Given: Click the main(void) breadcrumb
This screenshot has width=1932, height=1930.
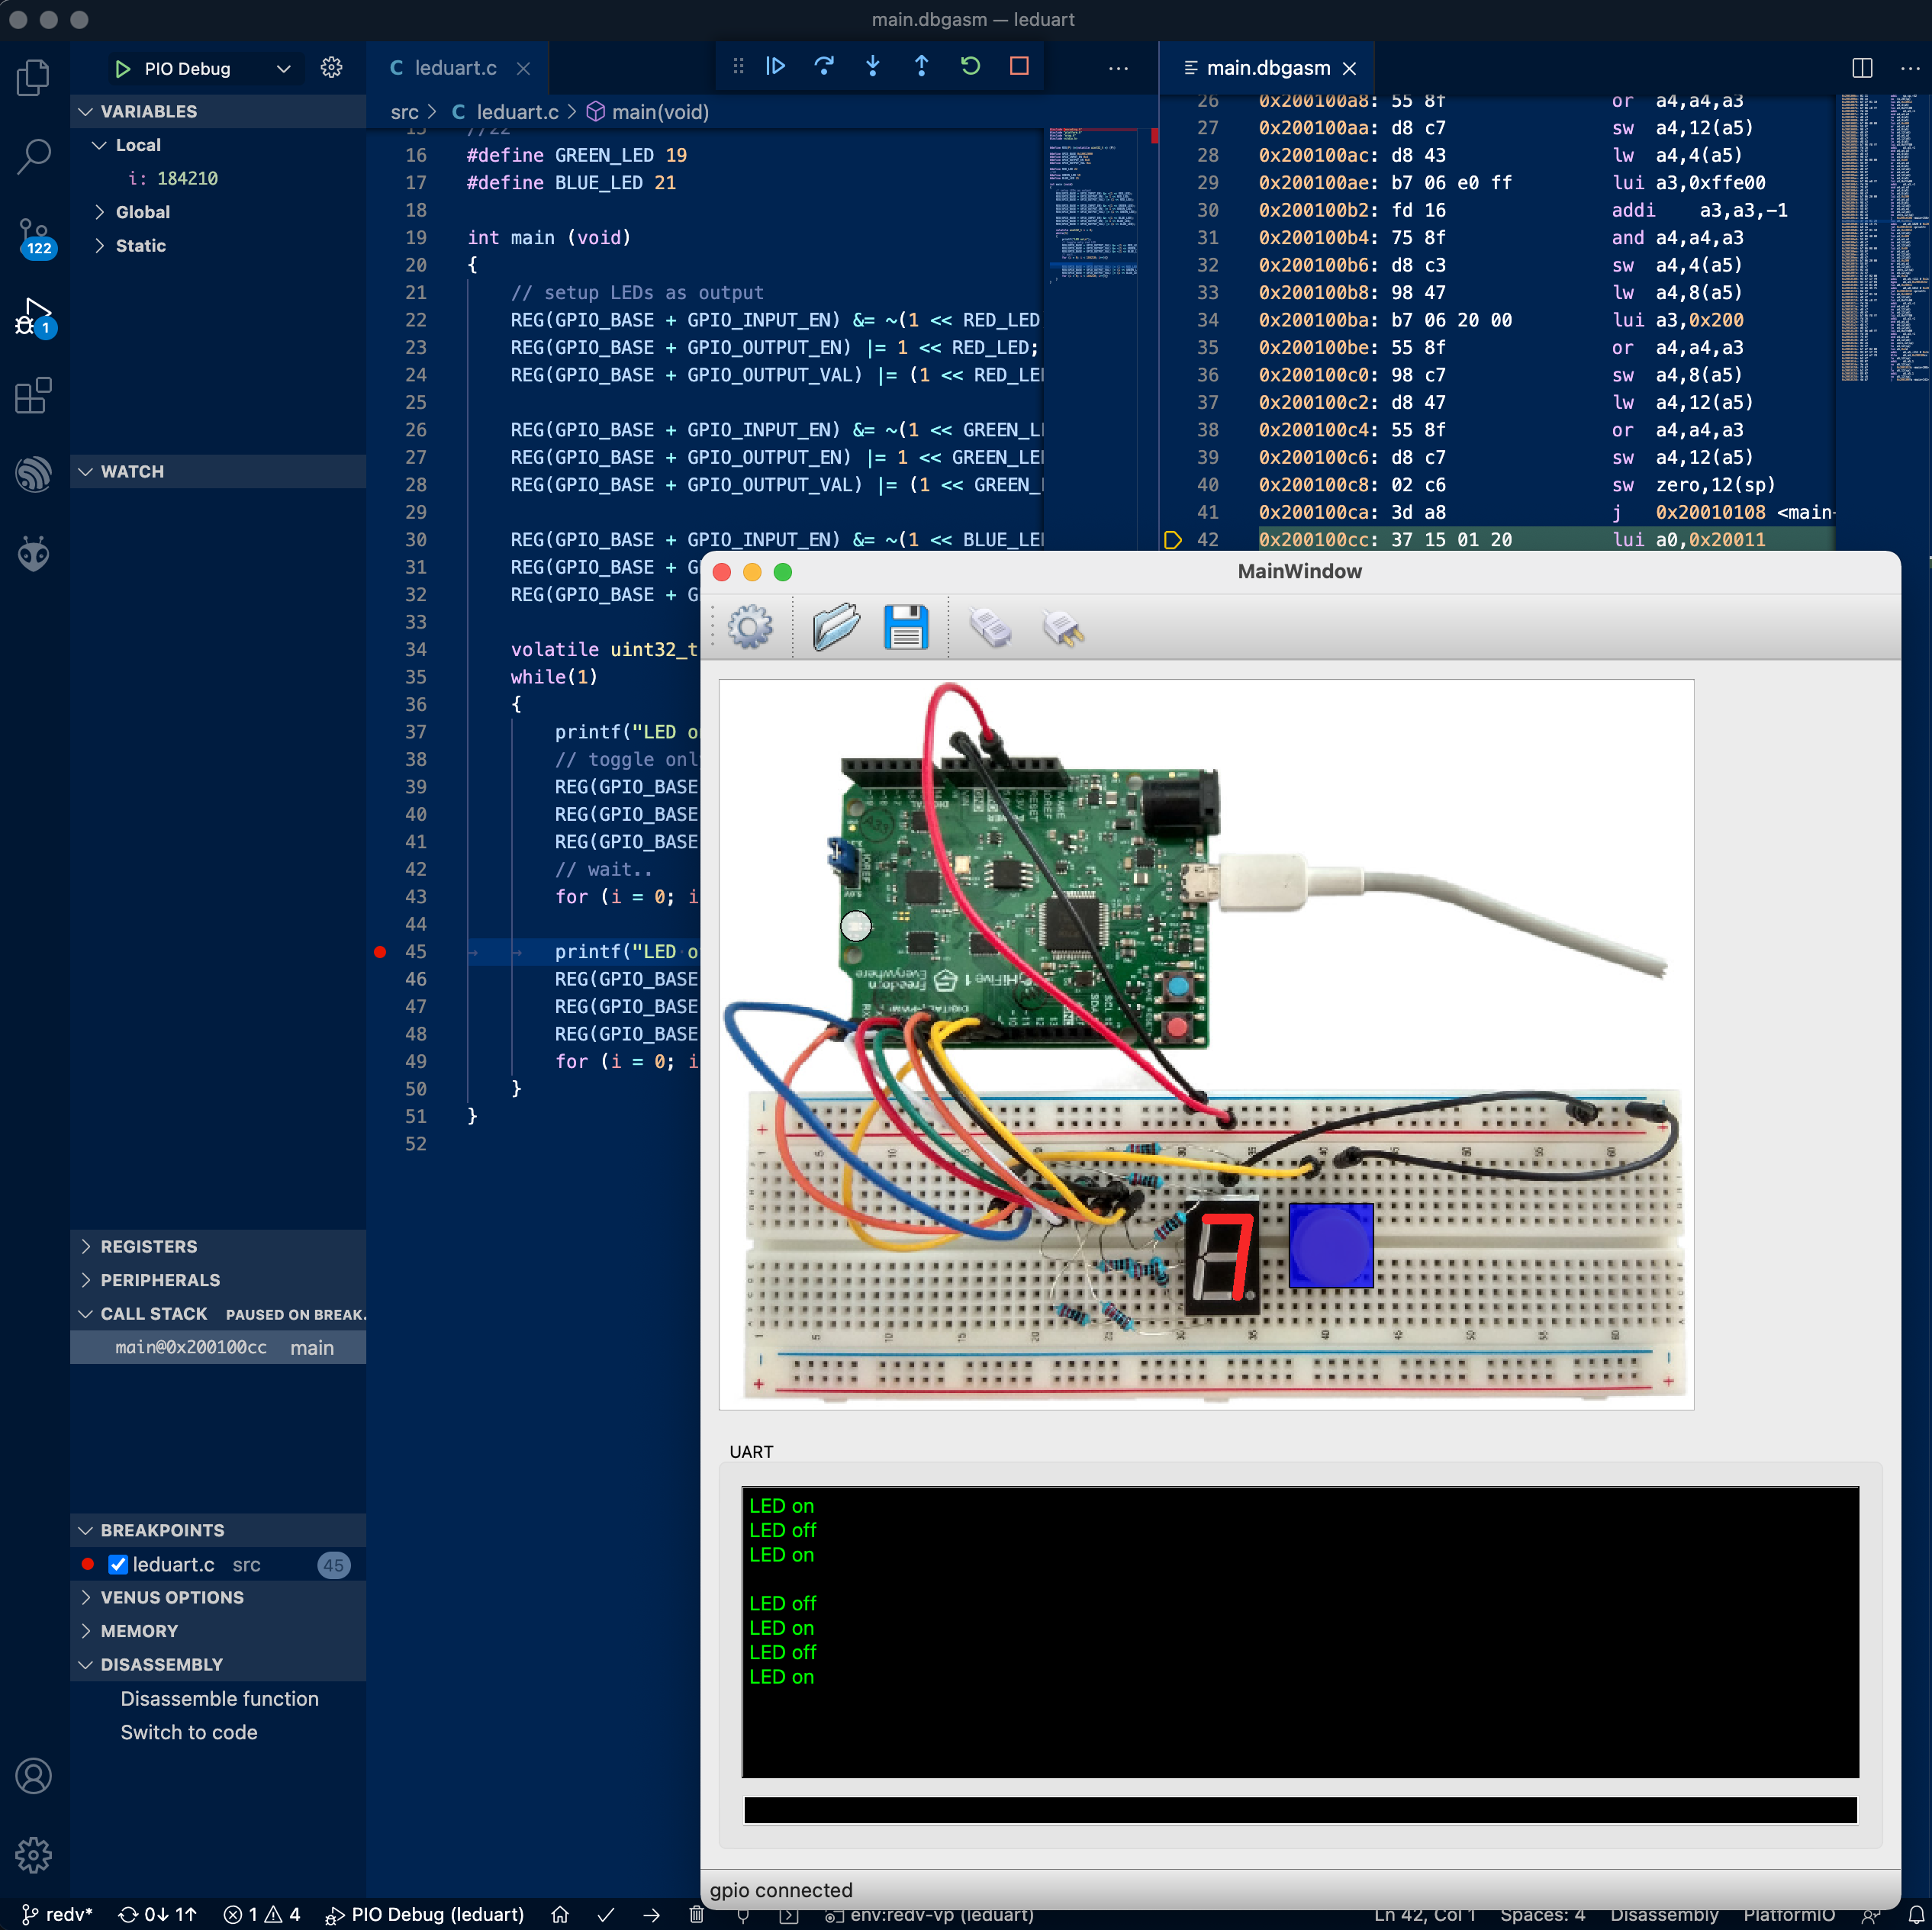Looking at the screenshot, I should point(648,112).
